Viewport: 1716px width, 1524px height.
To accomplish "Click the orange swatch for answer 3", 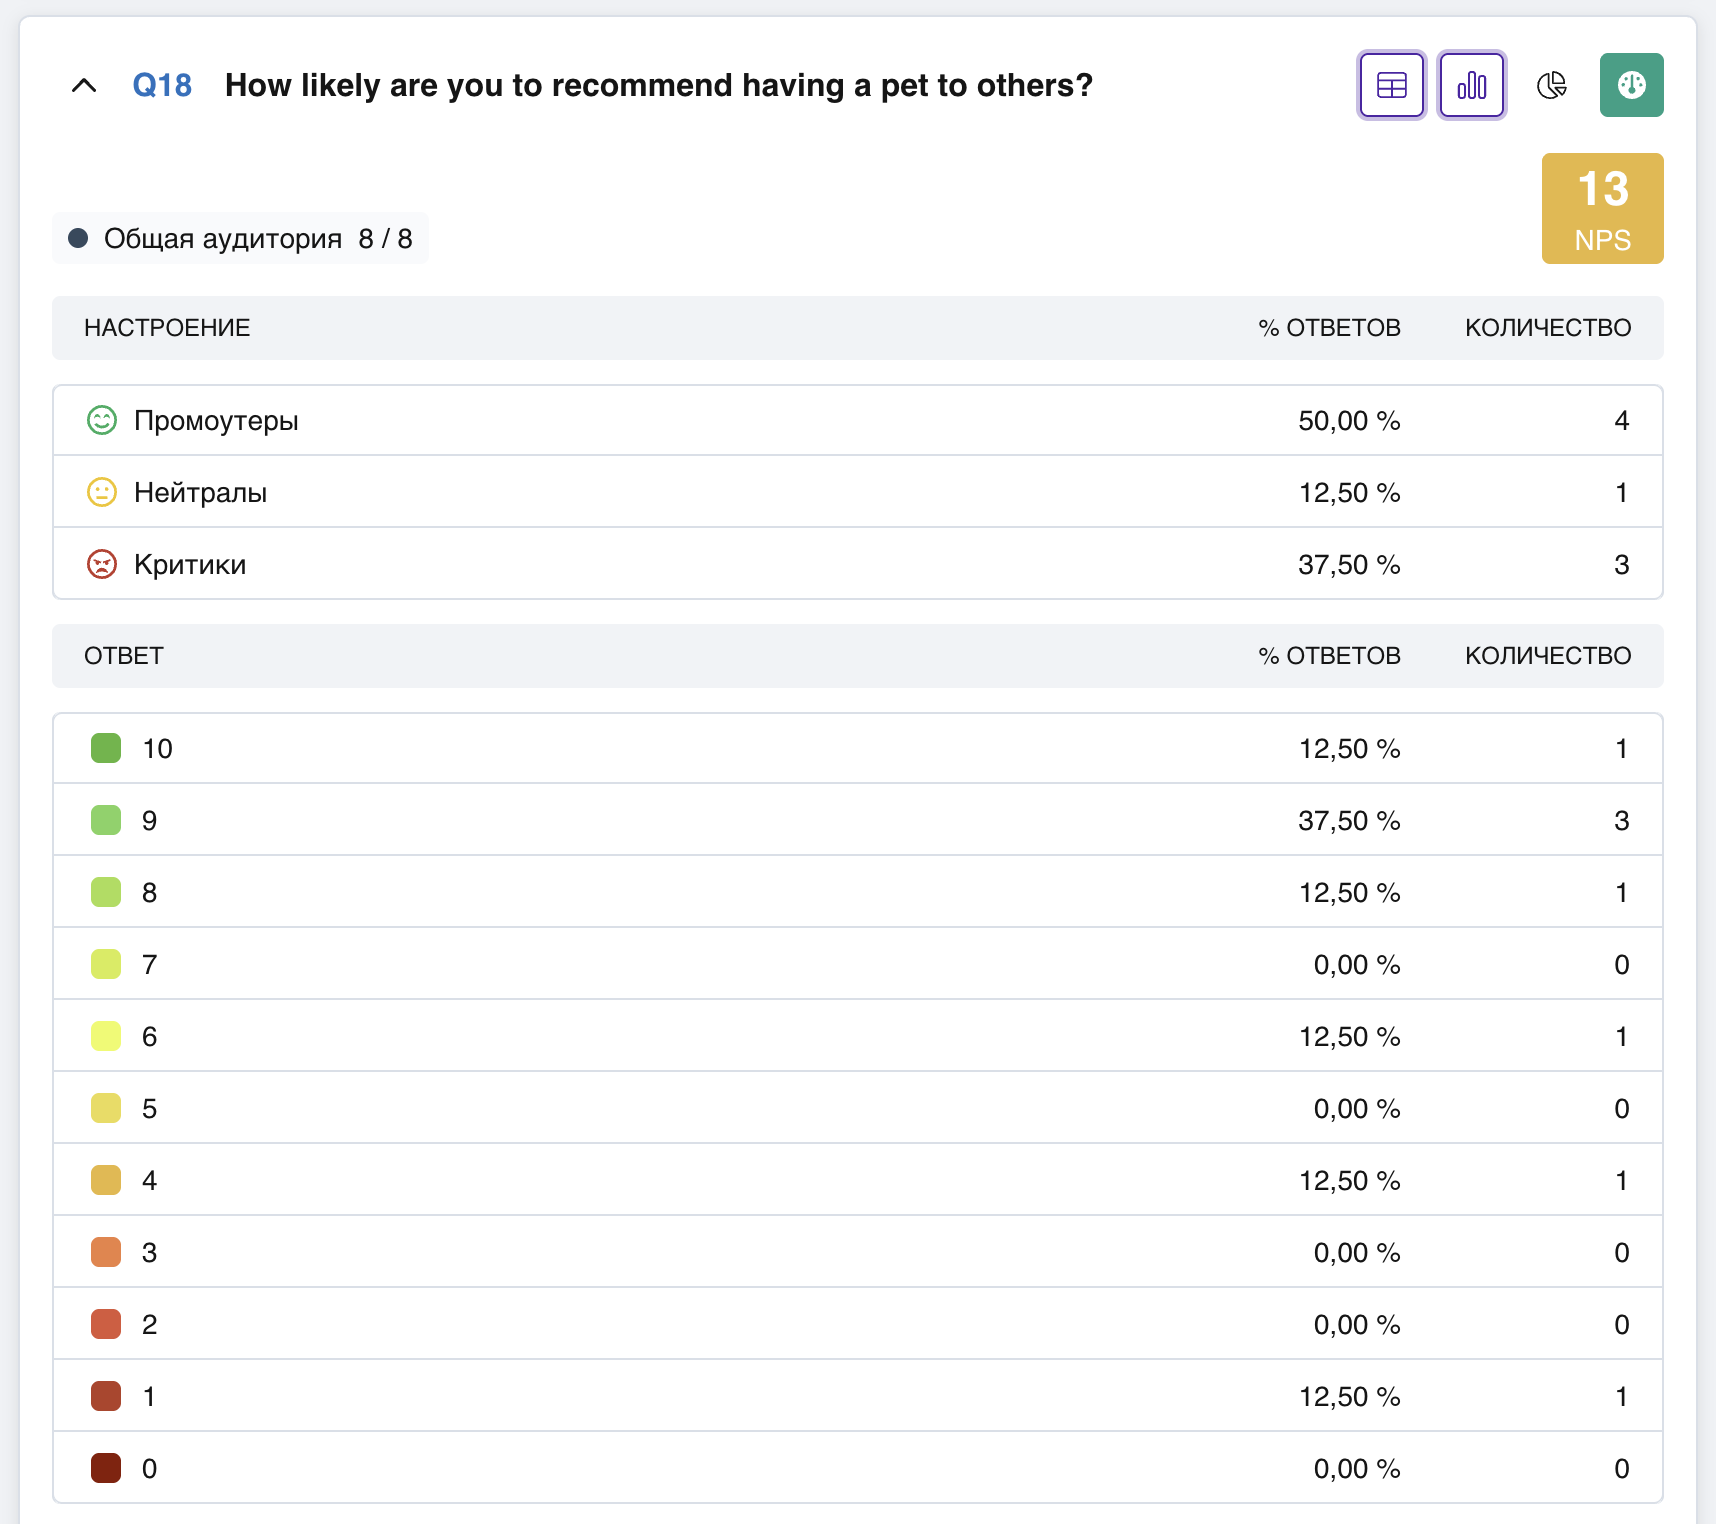I will (x=106, y=1252).
